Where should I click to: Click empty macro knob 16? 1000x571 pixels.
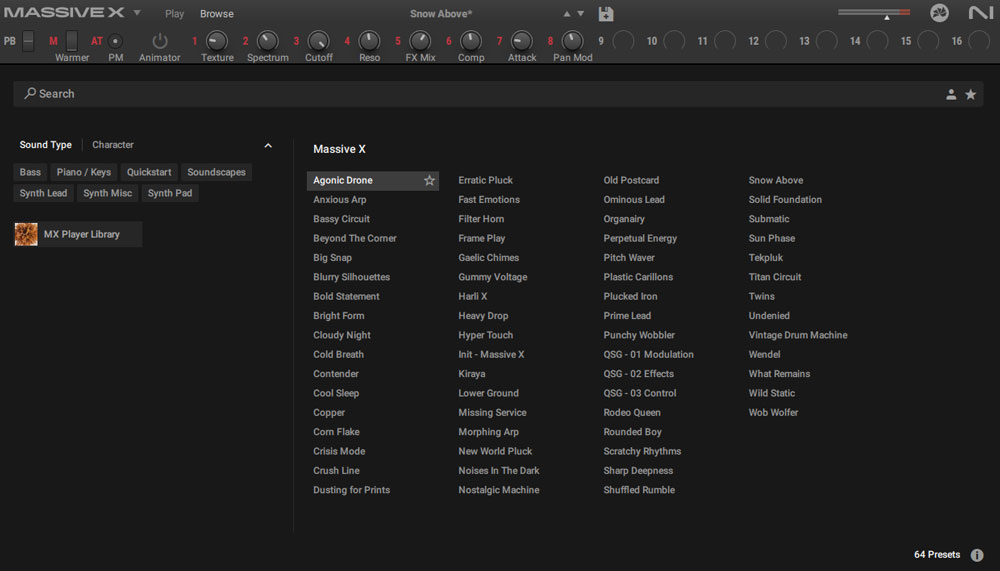coord(979,41)
